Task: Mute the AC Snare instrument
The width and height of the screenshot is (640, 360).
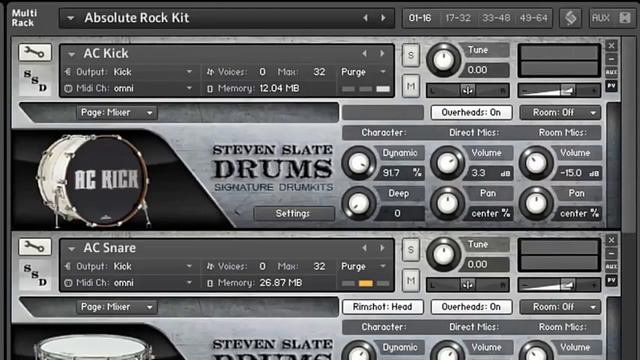Action: (411, 280)
